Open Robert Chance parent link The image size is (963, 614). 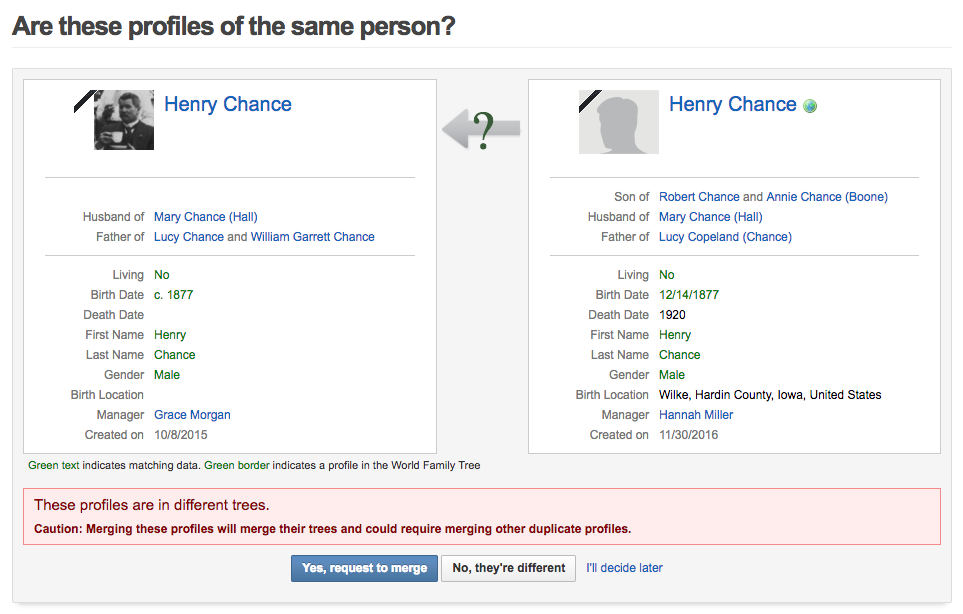(x=699, y=197)
